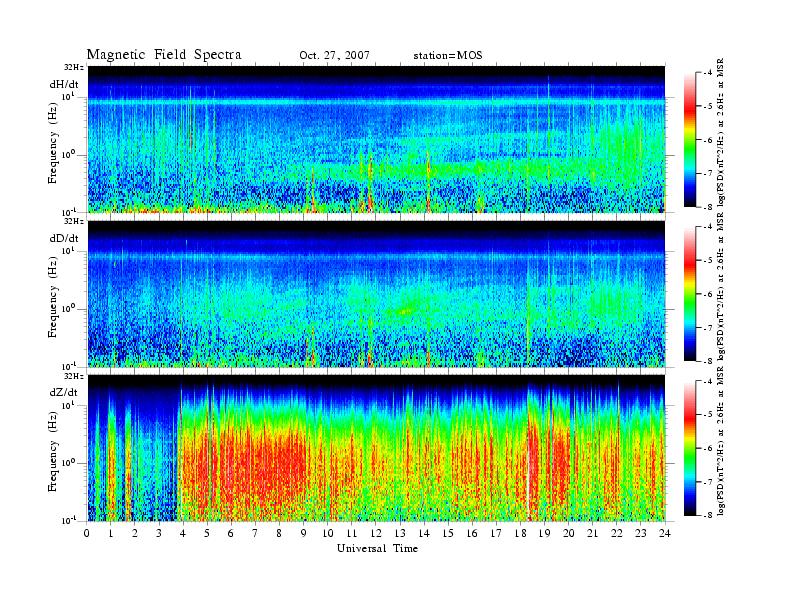This screenshot has width=792, height=612.
Task: Click the '32Hz' label above dH/dt panel
Action: click(74, 67)
